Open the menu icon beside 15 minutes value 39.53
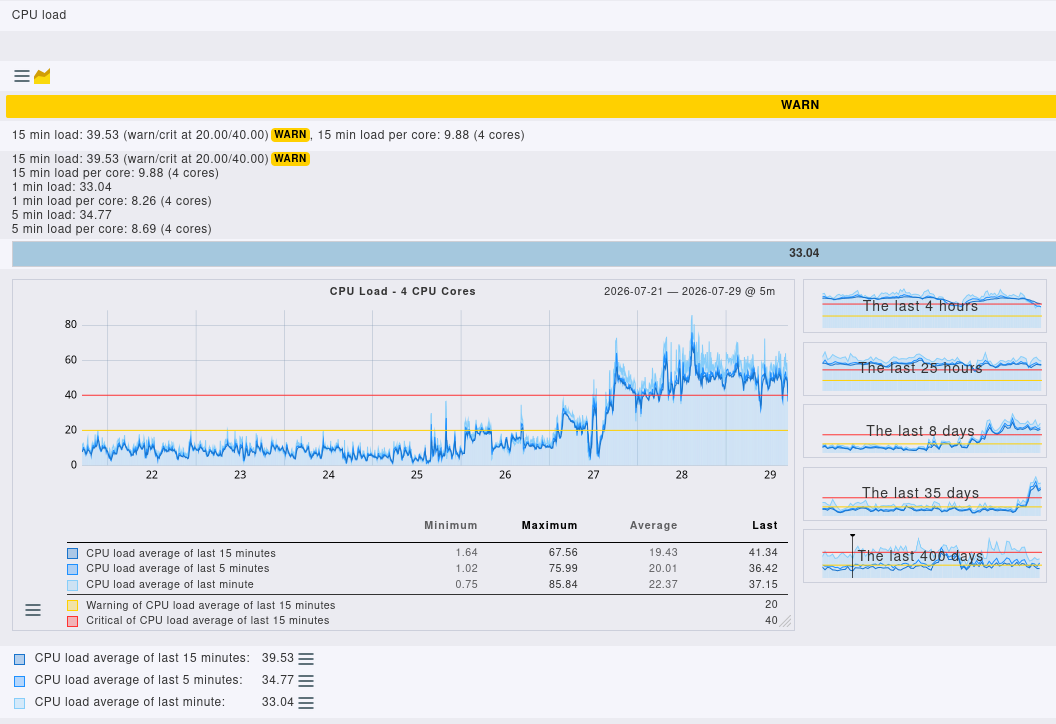The image size is (1056, 724). (306, 659)
